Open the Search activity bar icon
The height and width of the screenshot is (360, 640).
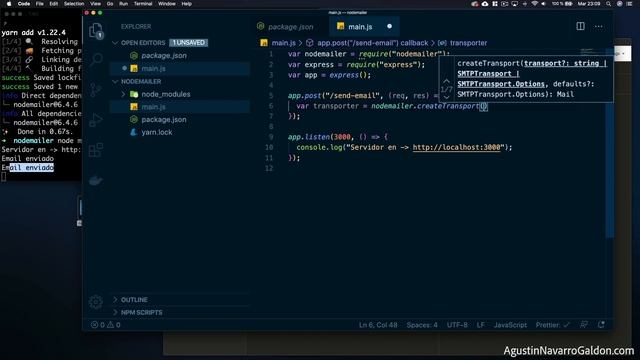(96, 60)
